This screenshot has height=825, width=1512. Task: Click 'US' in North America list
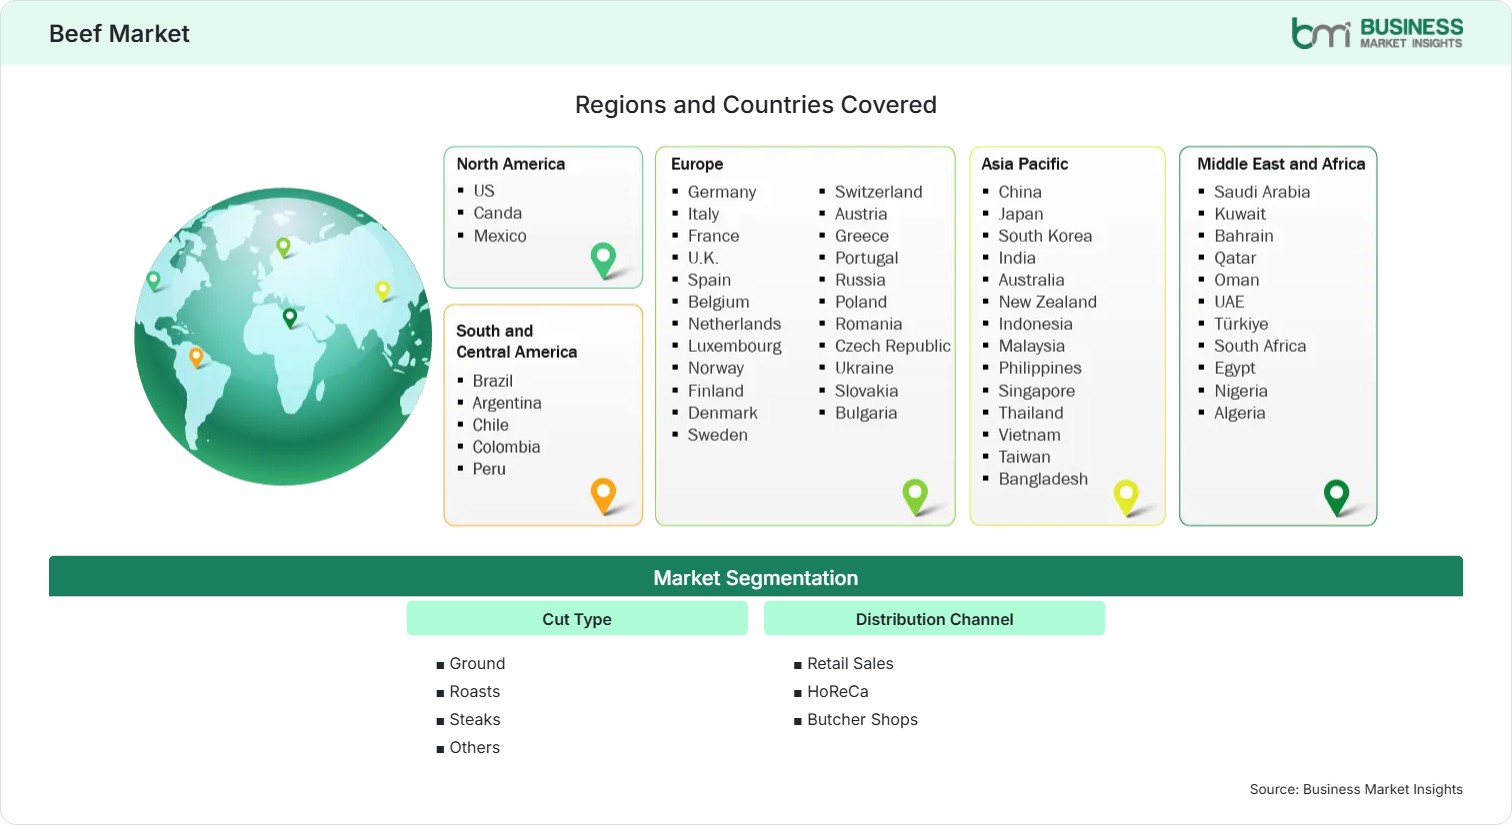tap(484, 191)
